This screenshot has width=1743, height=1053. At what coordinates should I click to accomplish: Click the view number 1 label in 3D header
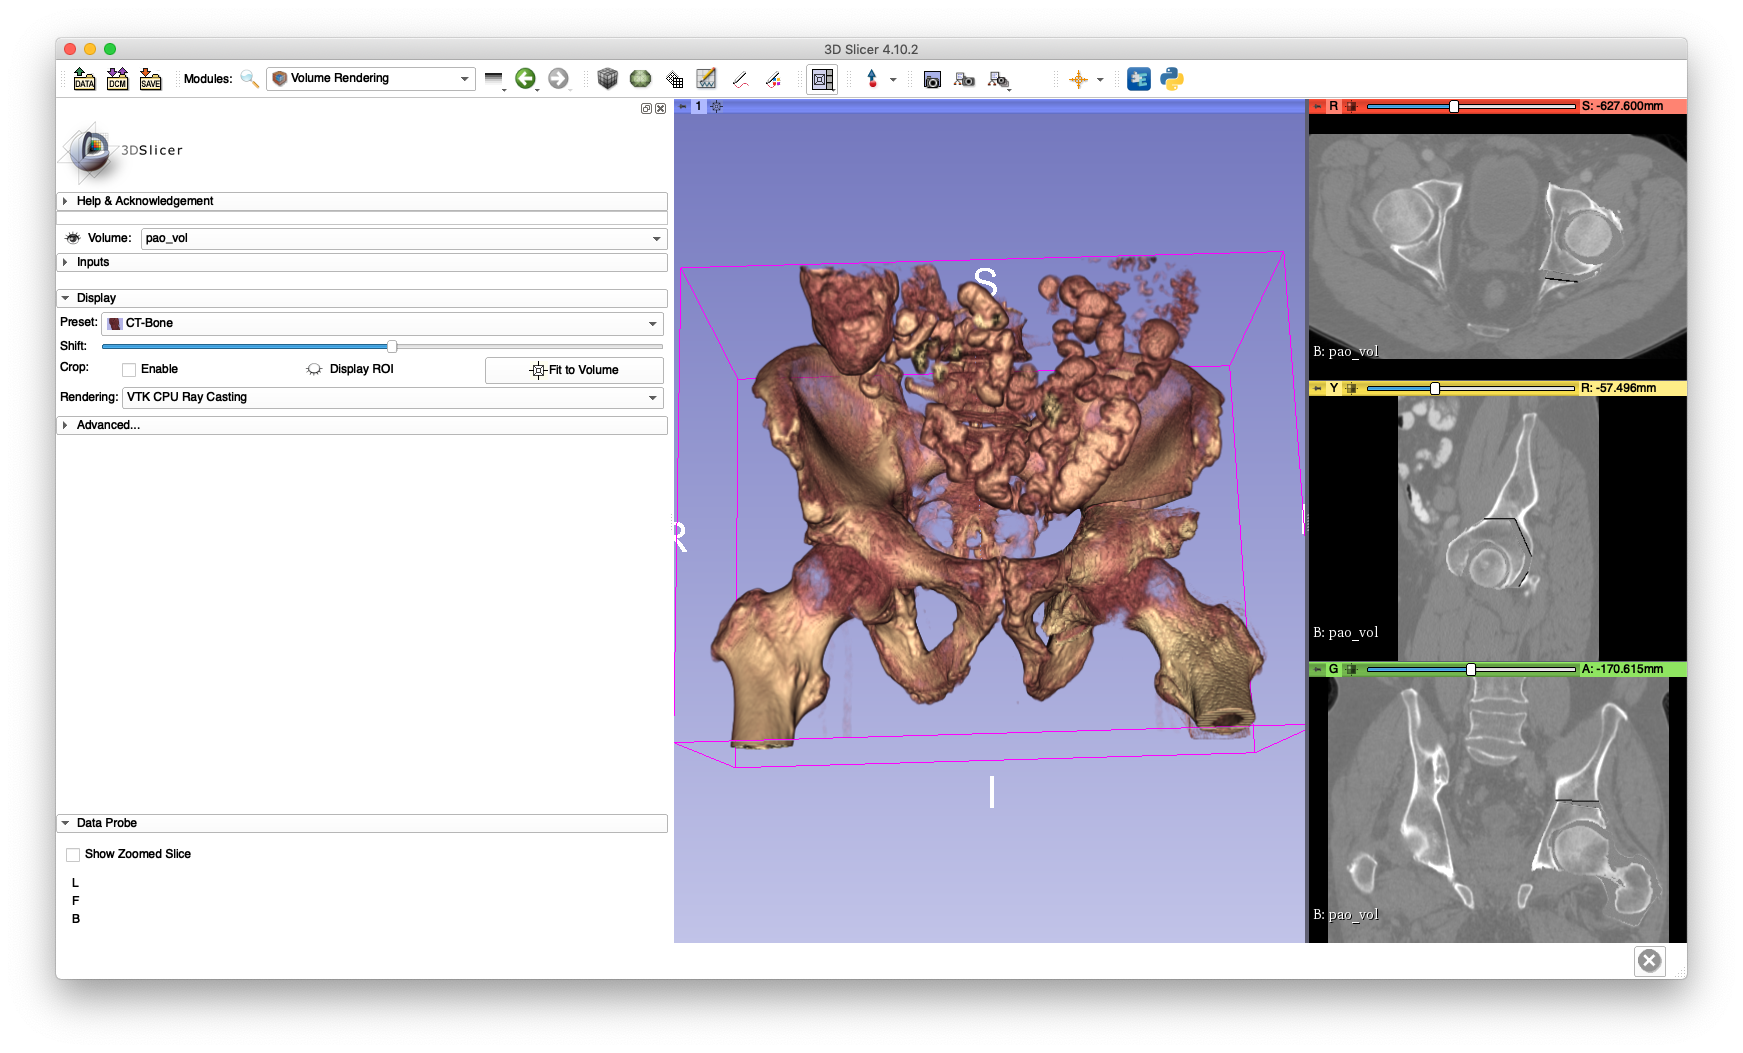tap(699, 106)
